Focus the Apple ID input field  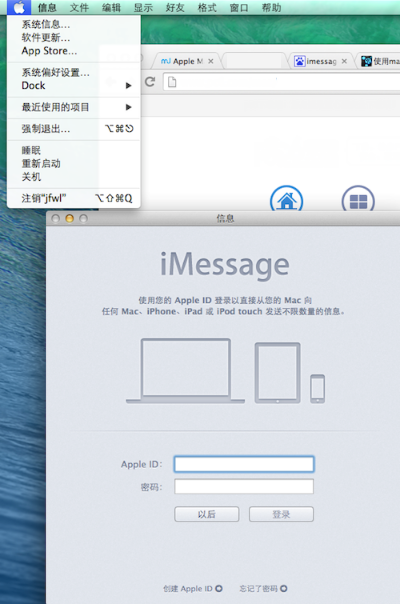click(x=244, y=464)
